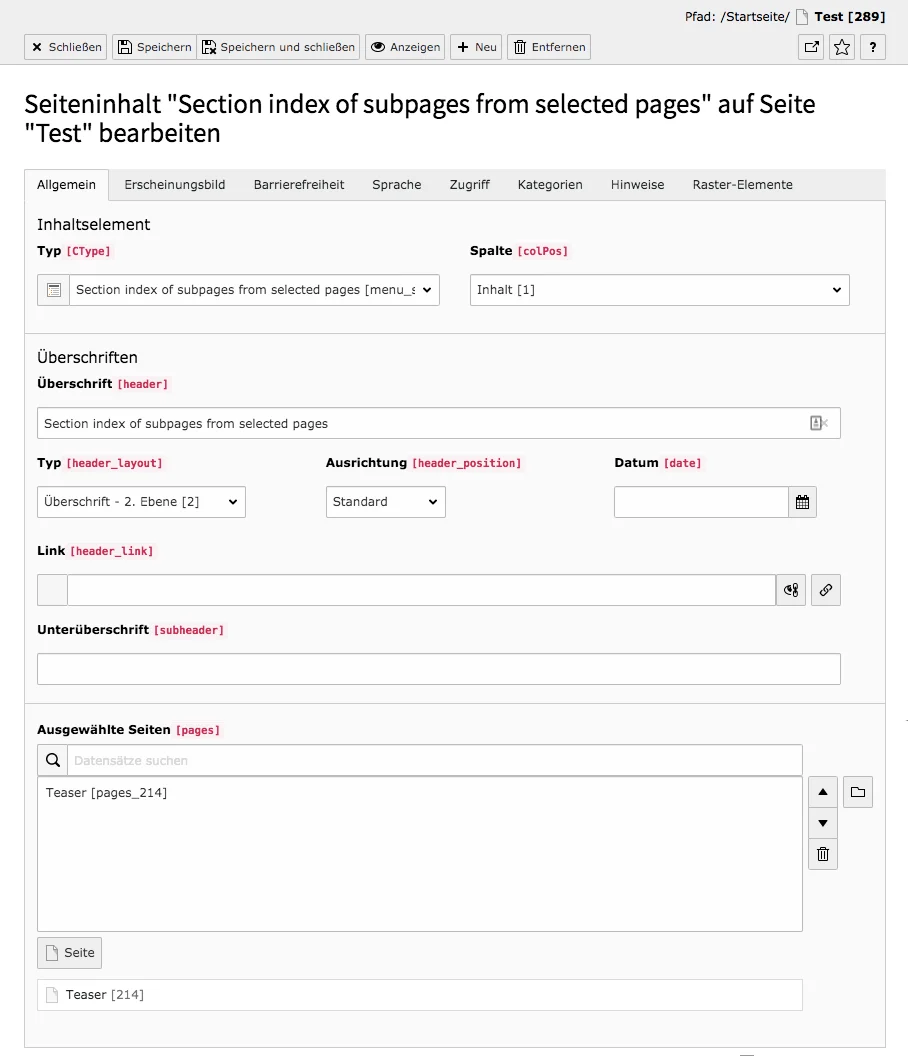Open the help question mark icon
Viewport: 908px width, 1056px height.
click(872, 46)
